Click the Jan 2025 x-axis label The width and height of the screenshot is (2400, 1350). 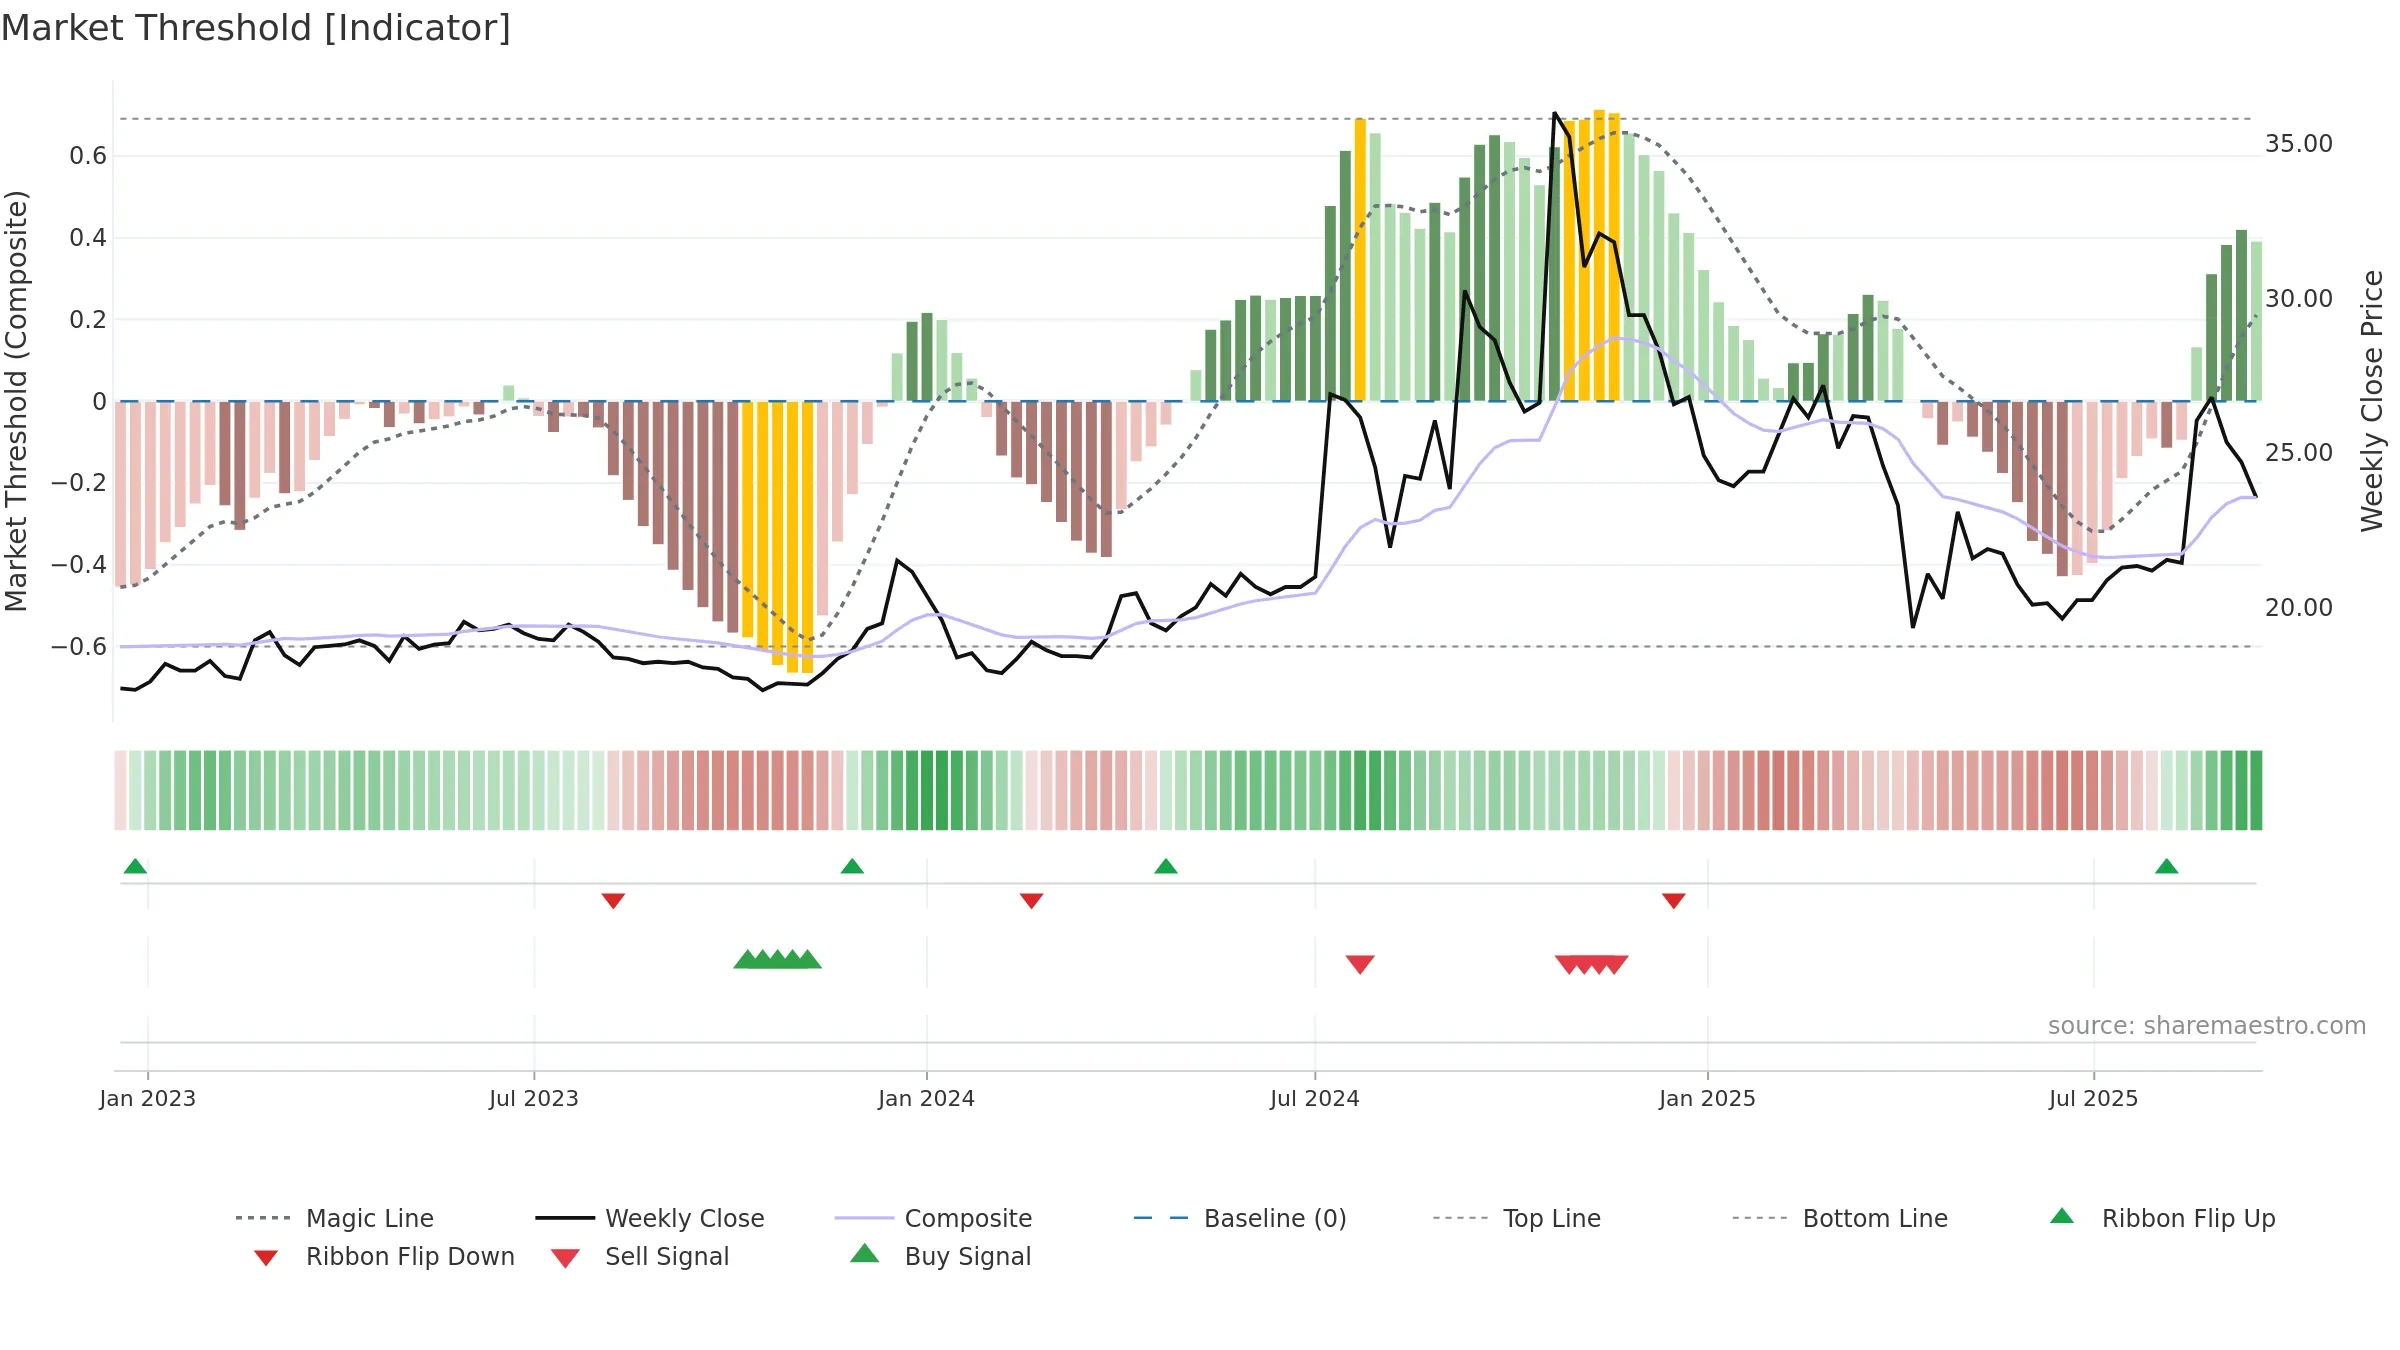[1708, 1098]
